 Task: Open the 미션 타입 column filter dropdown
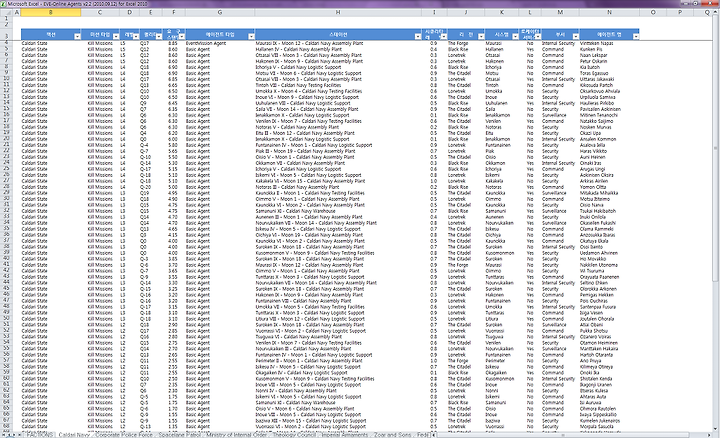pyautogui.click(x=116, y=36)
